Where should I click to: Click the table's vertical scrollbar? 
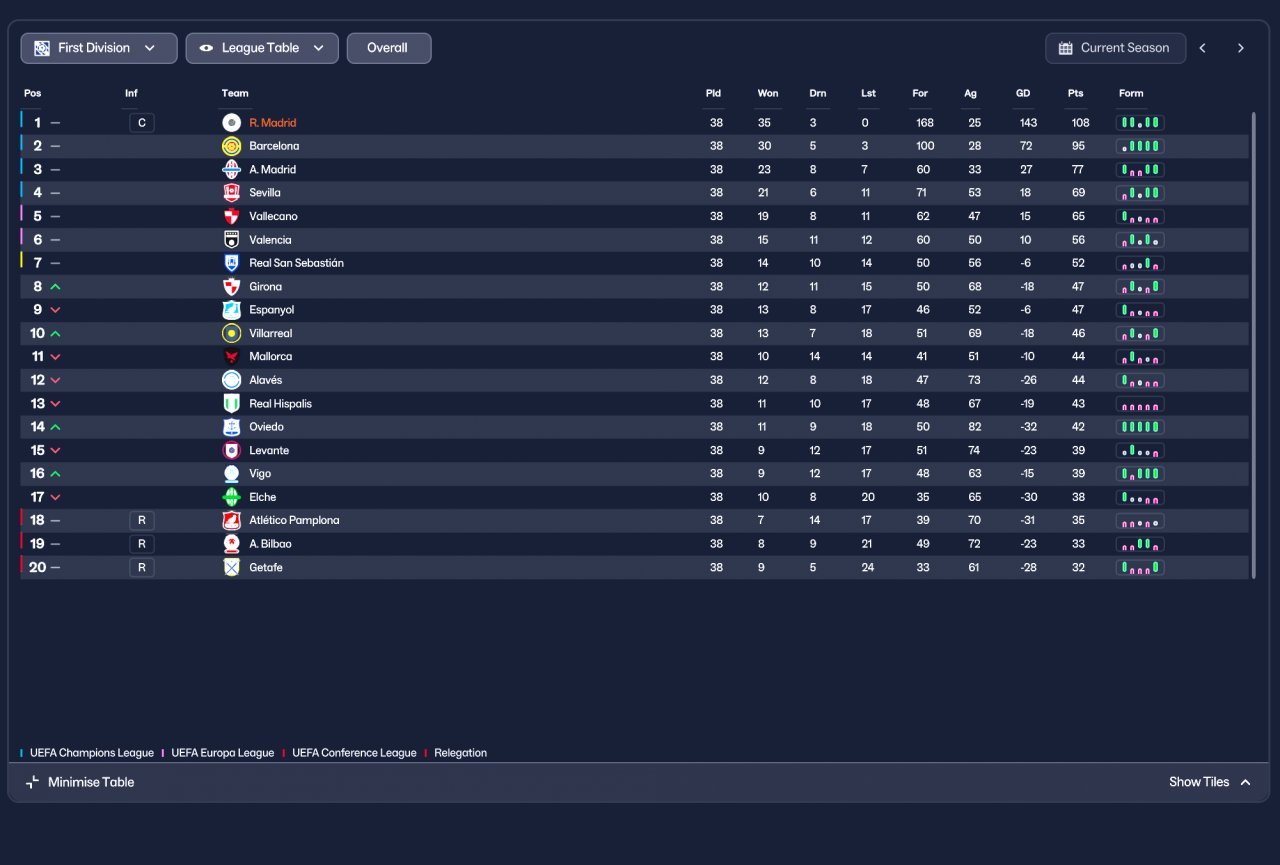1254,345
